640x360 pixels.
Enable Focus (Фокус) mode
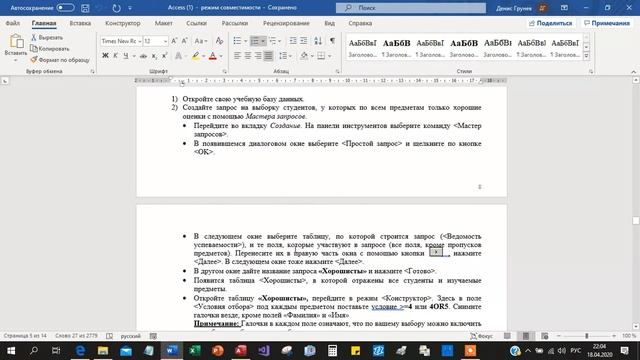point(482,336)
